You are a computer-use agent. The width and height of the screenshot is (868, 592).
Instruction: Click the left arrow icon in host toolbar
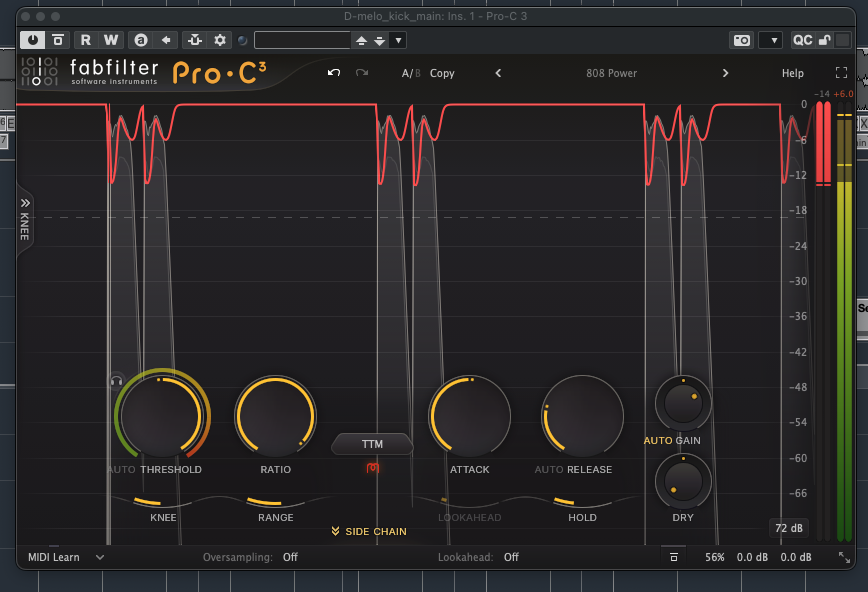pyautogui.click(x=166, y=40)
